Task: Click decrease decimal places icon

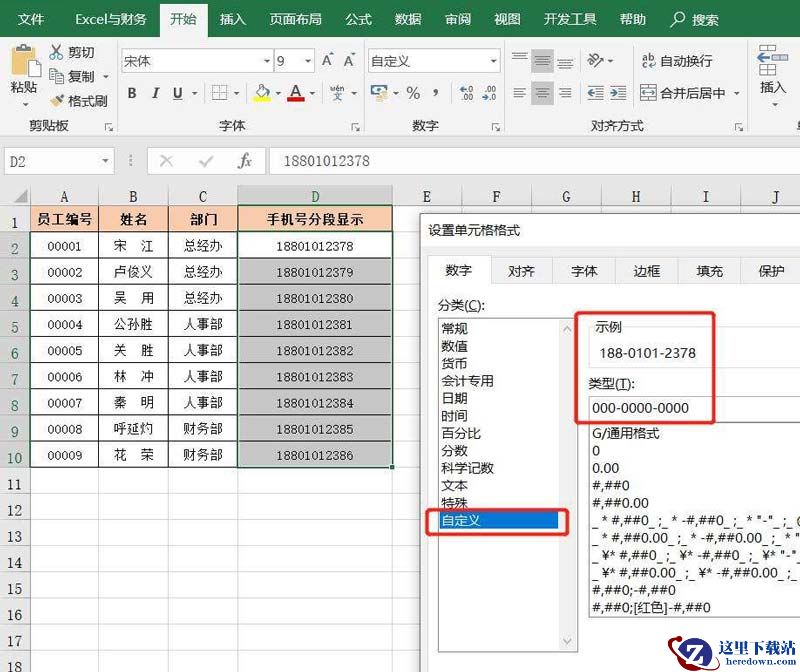Action: click(489, 93)
